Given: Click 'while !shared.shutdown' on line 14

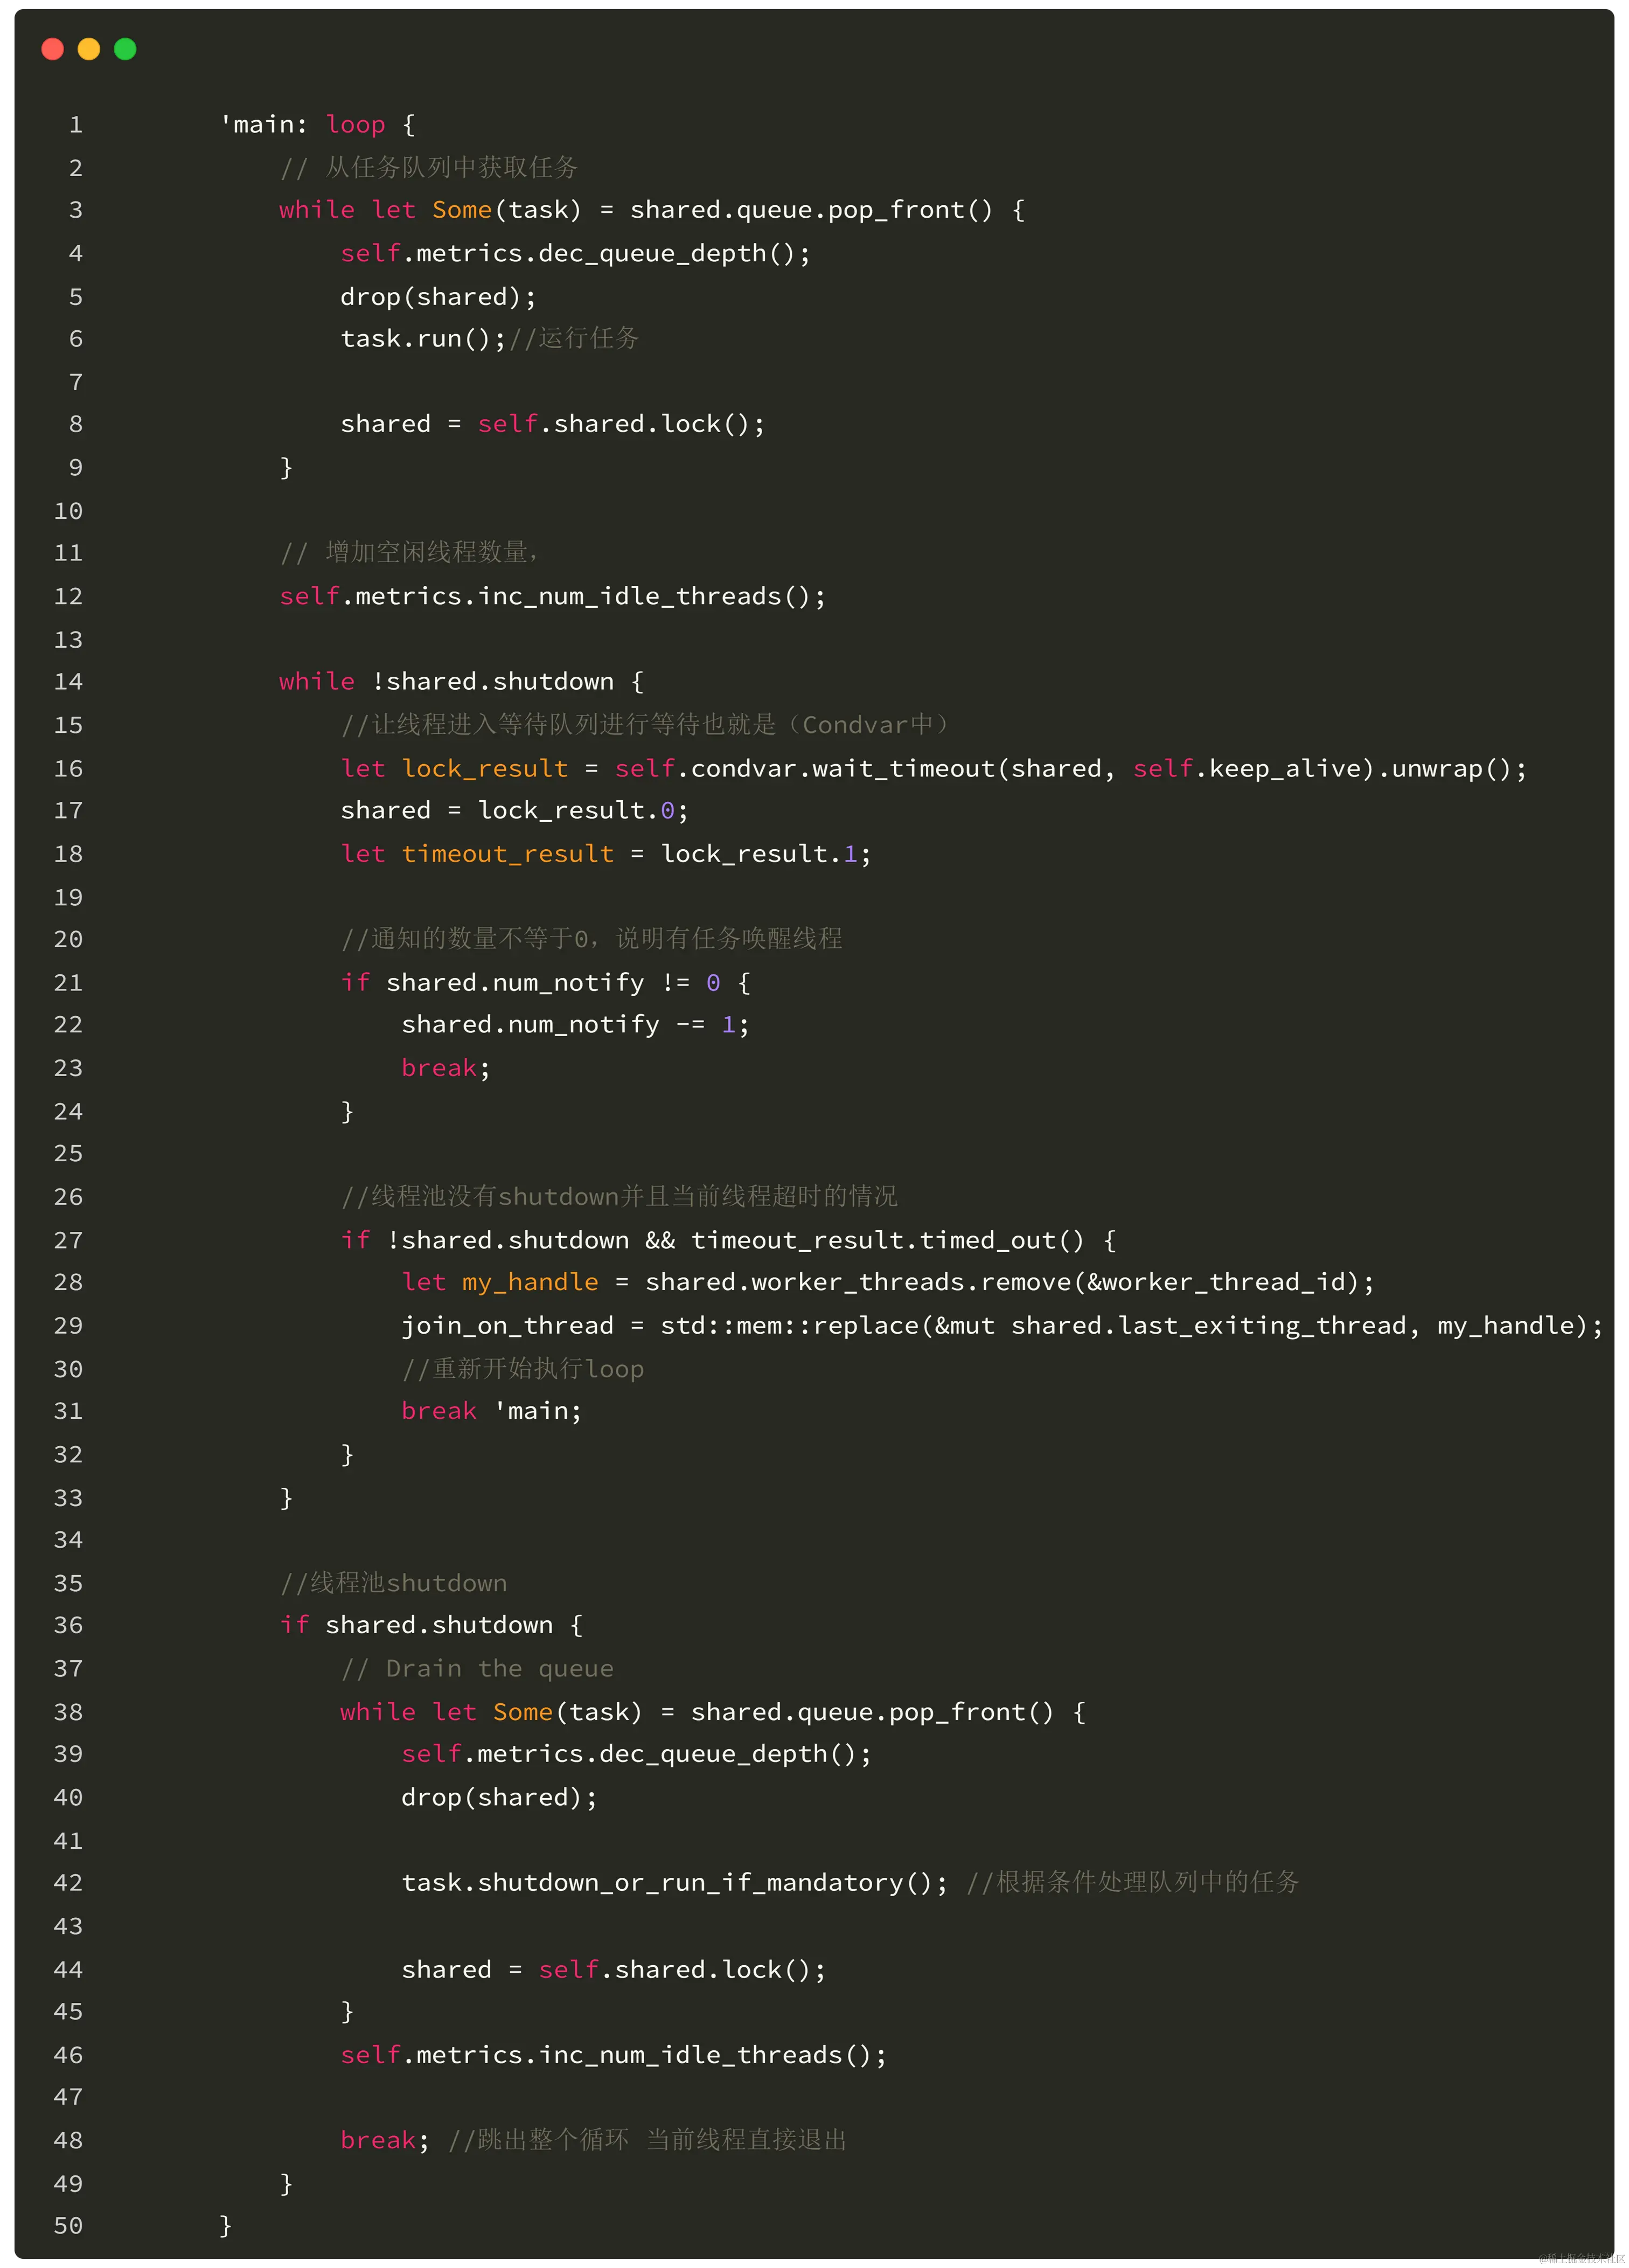Looking at the screenshot, I should (x=446, y=682).
